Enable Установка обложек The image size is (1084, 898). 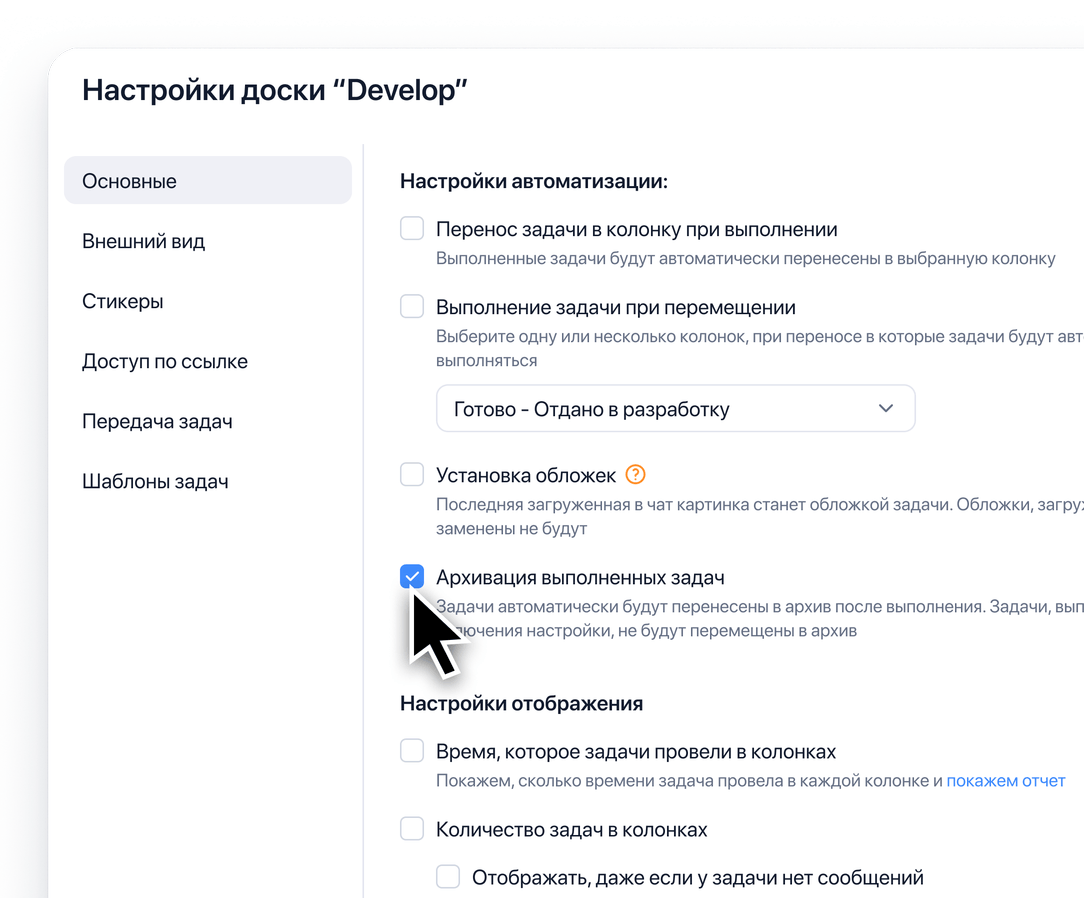(x=412, y=474)
